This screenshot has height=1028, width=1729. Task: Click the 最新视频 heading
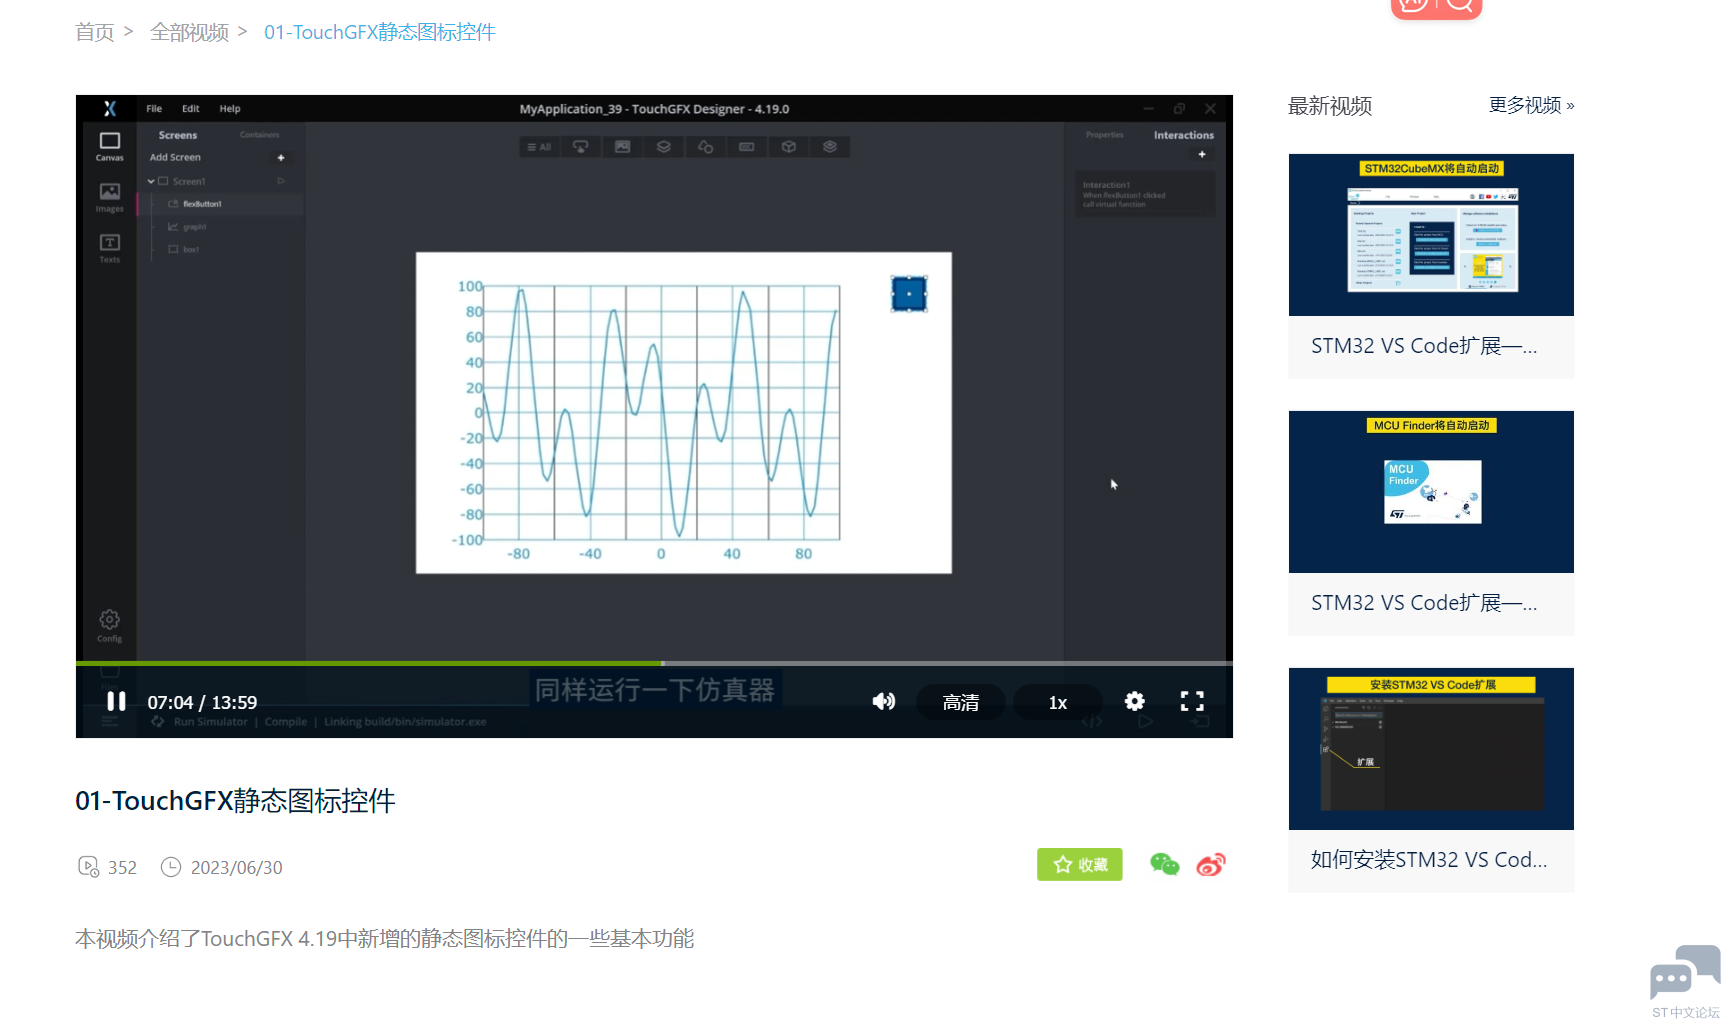tap(1330, 106)
